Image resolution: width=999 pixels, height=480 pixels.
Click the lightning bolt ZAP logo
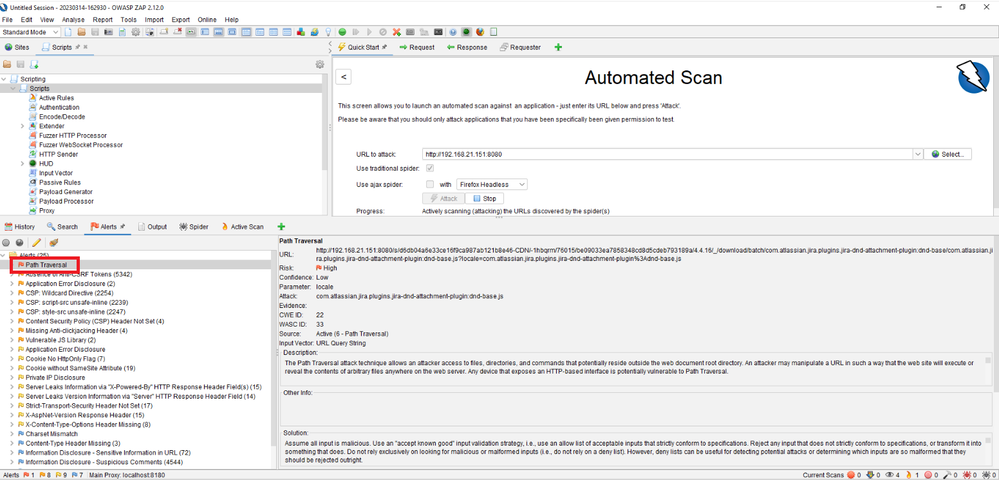(974, 78)
